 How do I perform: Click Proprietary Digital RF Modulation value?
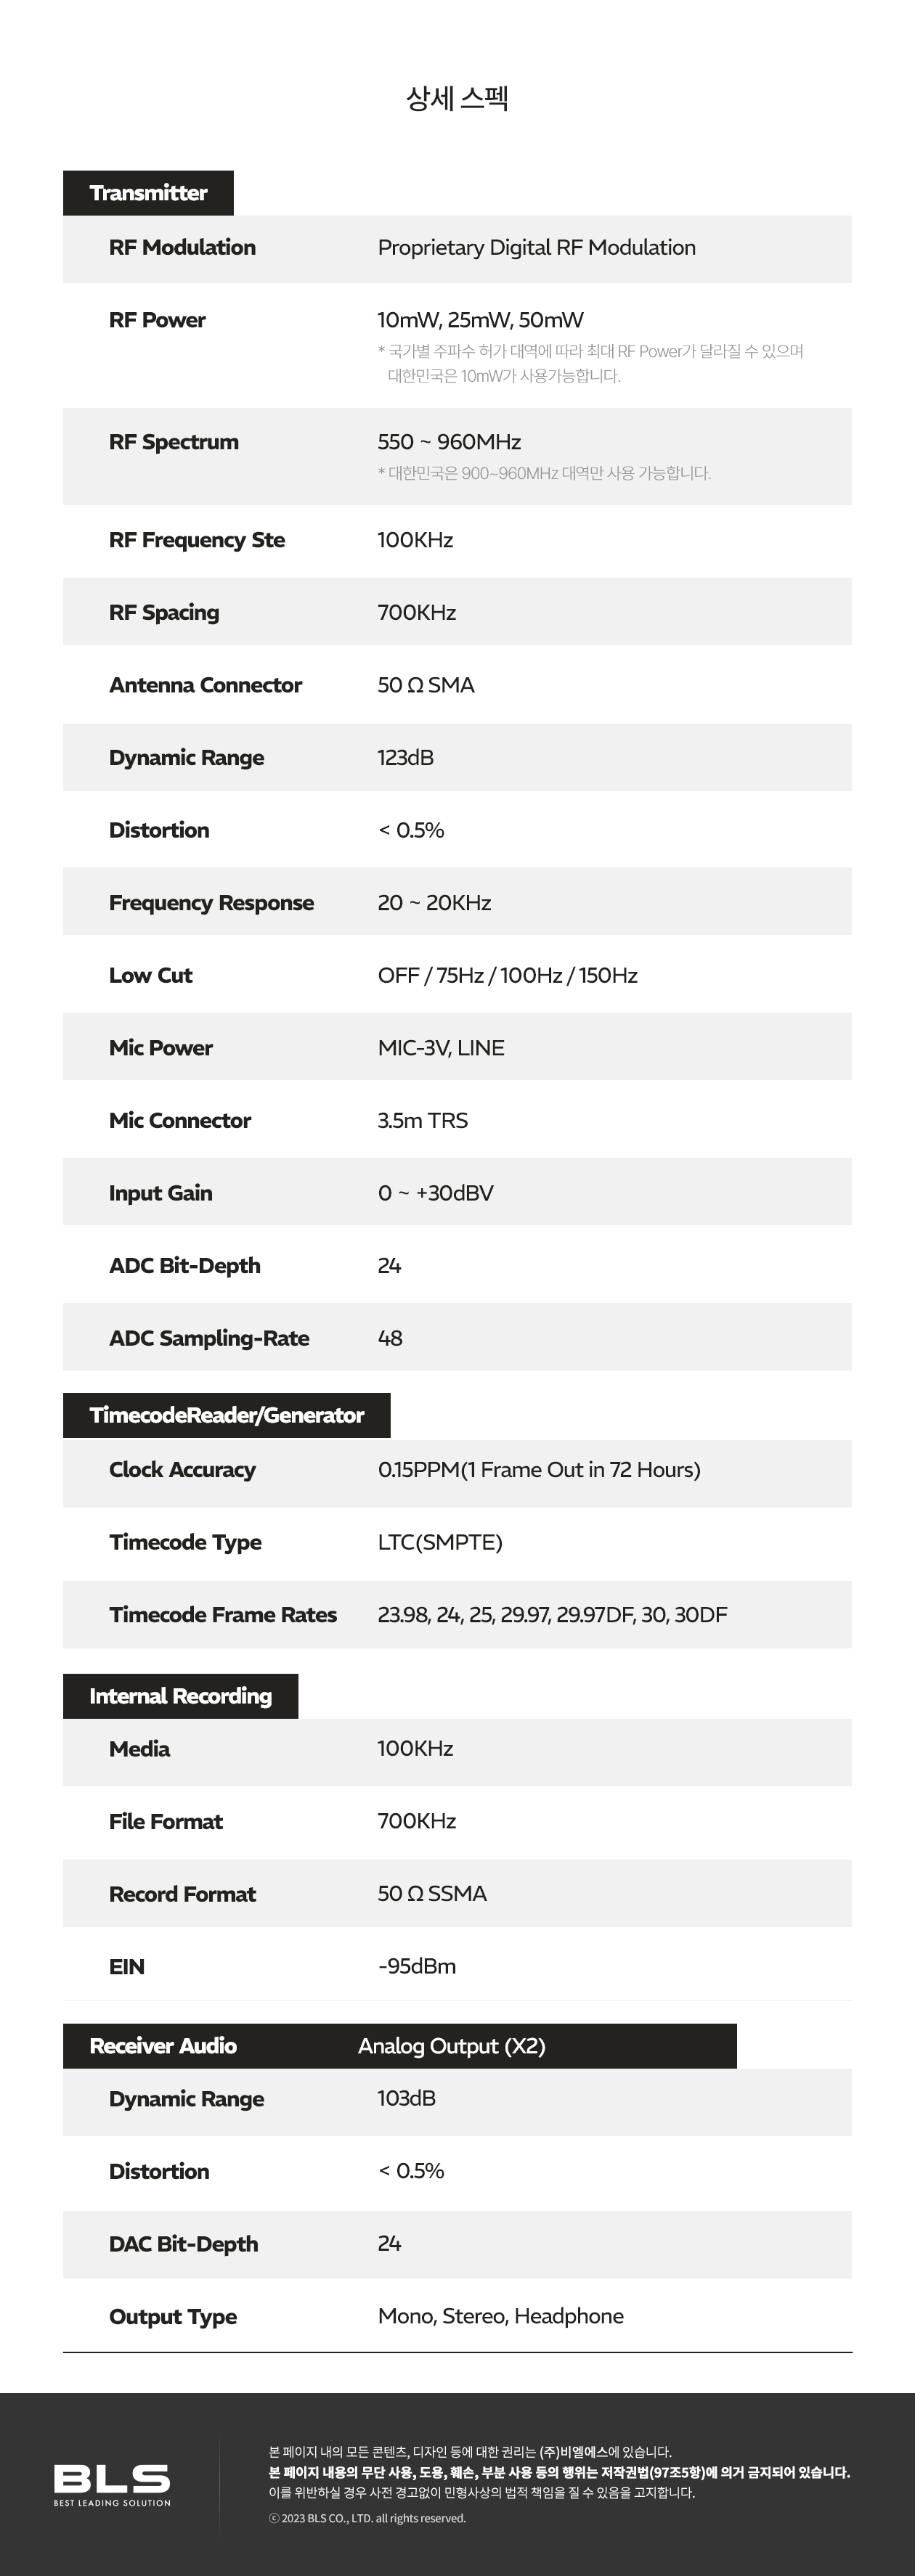537,248
